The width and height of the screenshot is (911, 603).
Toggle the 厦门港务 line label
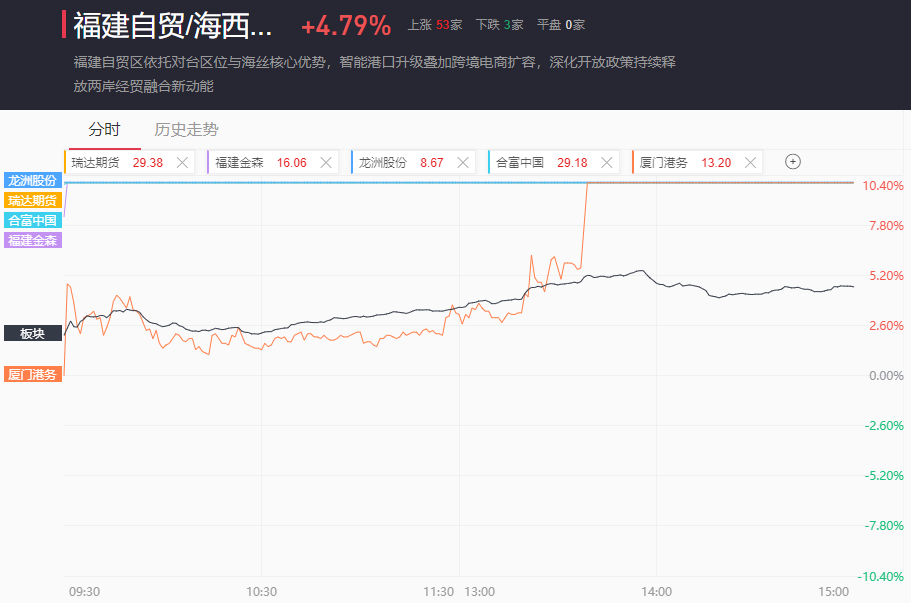click(32, 374)
